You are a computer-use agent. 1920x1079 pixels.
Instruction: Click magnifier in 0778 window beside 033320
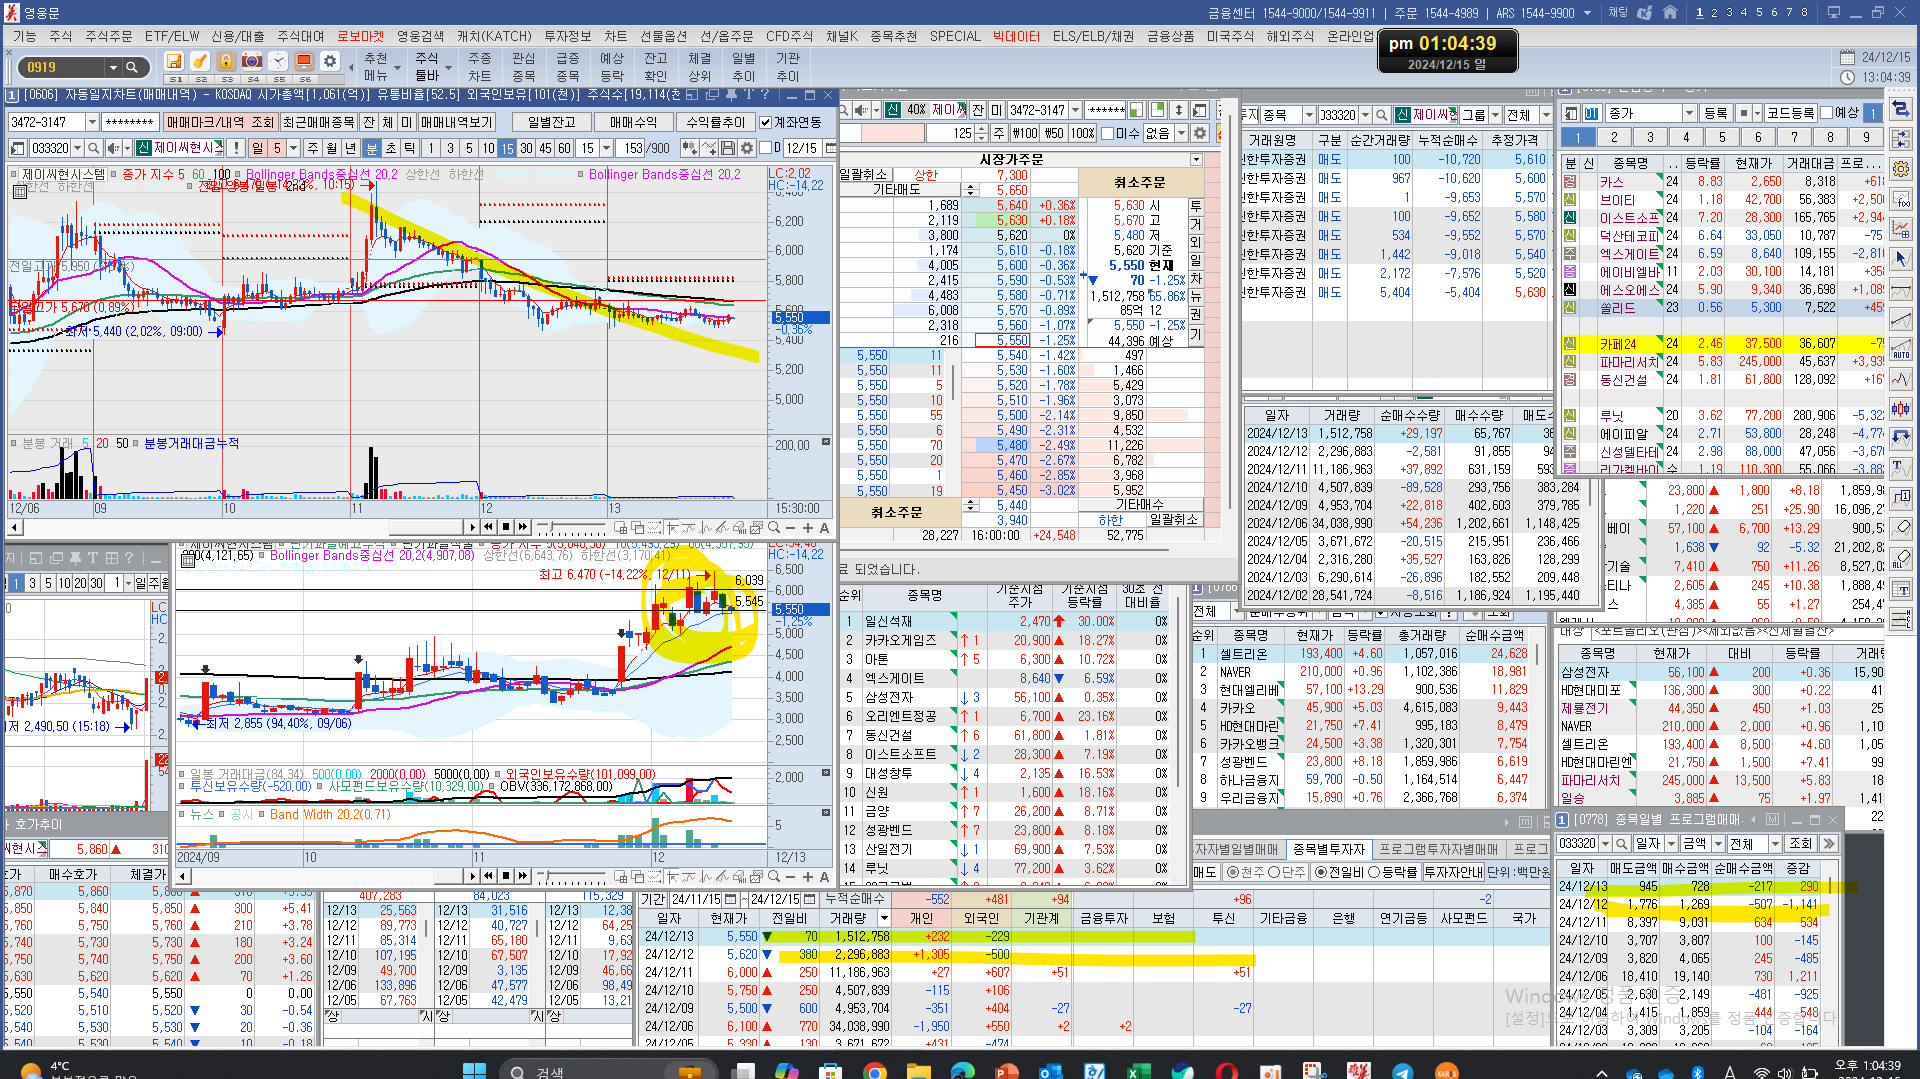tap(1620, 844)
